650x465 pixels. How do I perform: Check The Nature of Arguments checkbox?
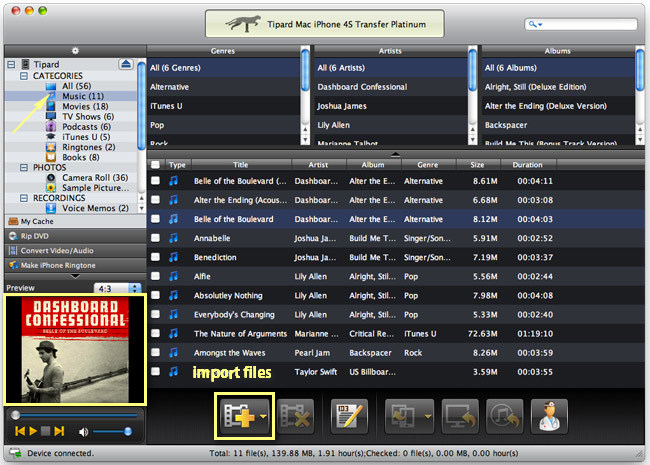155,333
